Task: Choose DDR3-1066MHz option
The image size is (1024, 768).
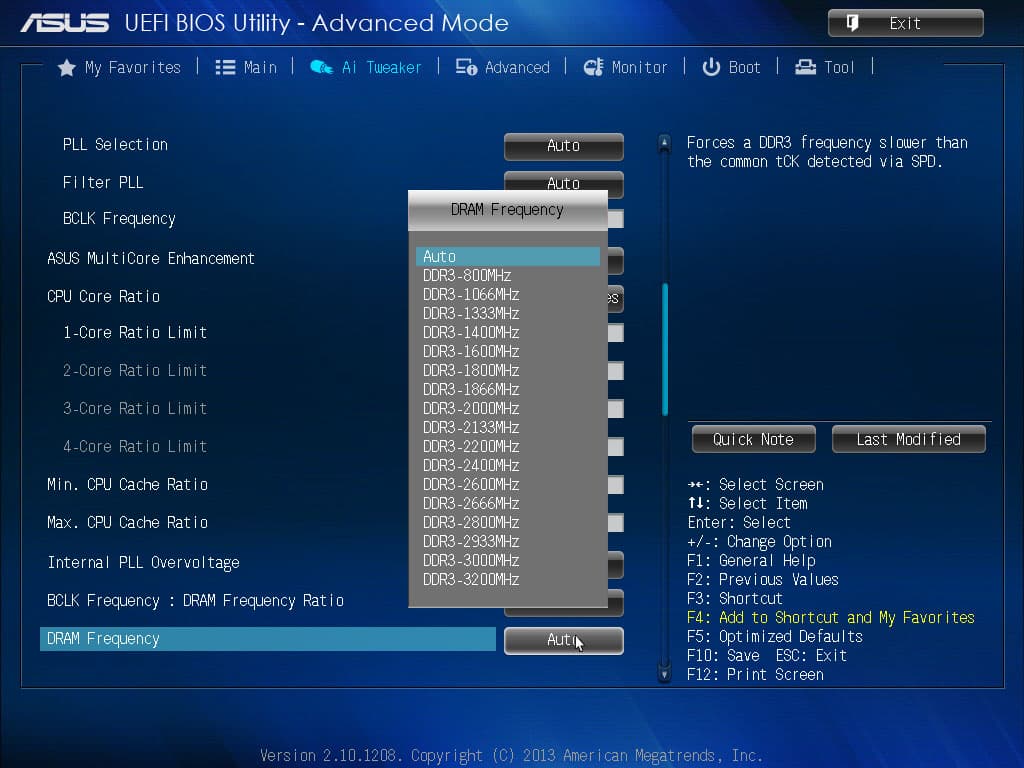Action: 507,295
